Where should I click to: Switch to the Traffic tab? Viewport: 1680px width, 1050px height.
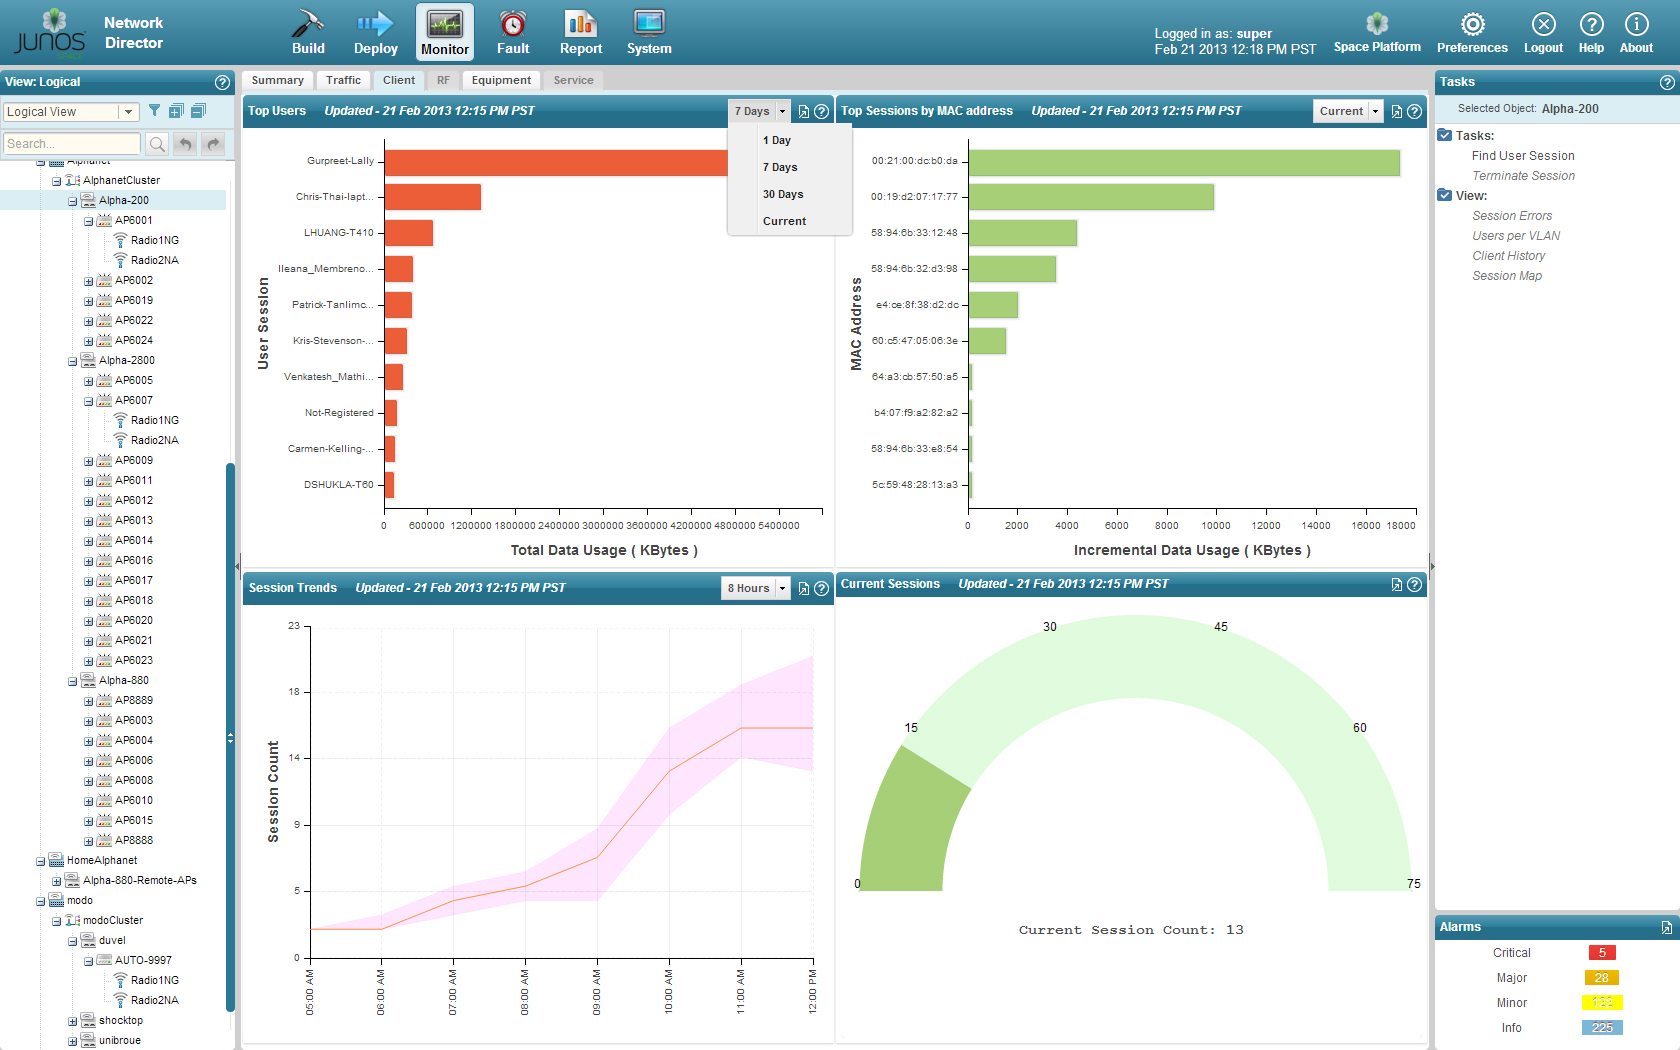343,80
